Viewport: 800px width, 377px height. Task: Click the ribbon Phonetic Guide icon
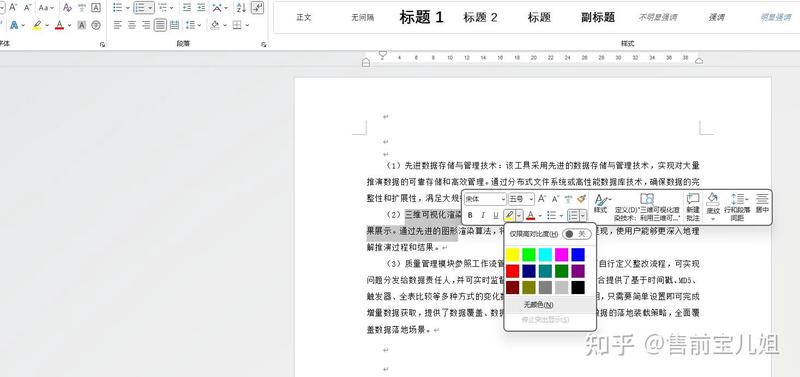point(82,8)
